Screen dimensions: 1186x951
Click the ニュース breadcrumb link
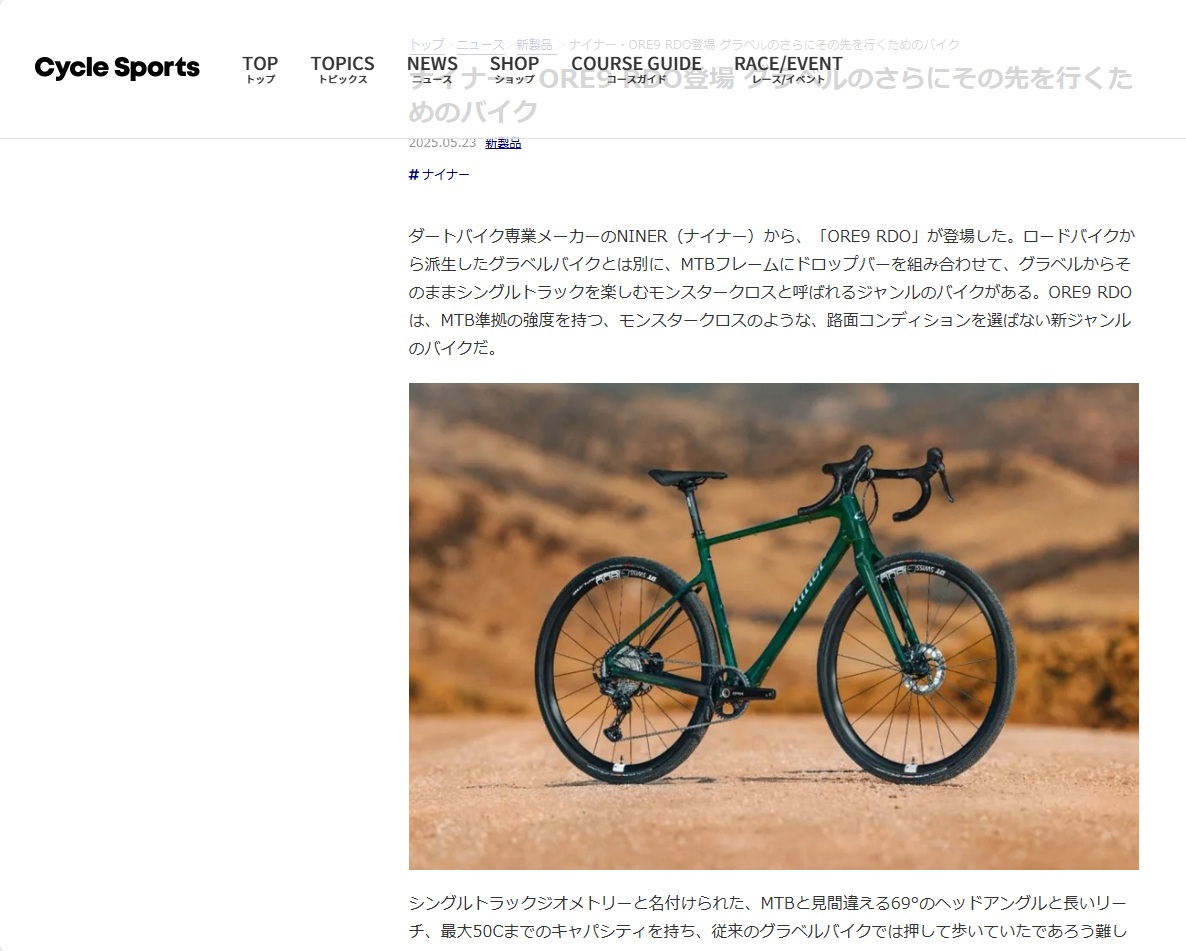(x=480, y=45)
